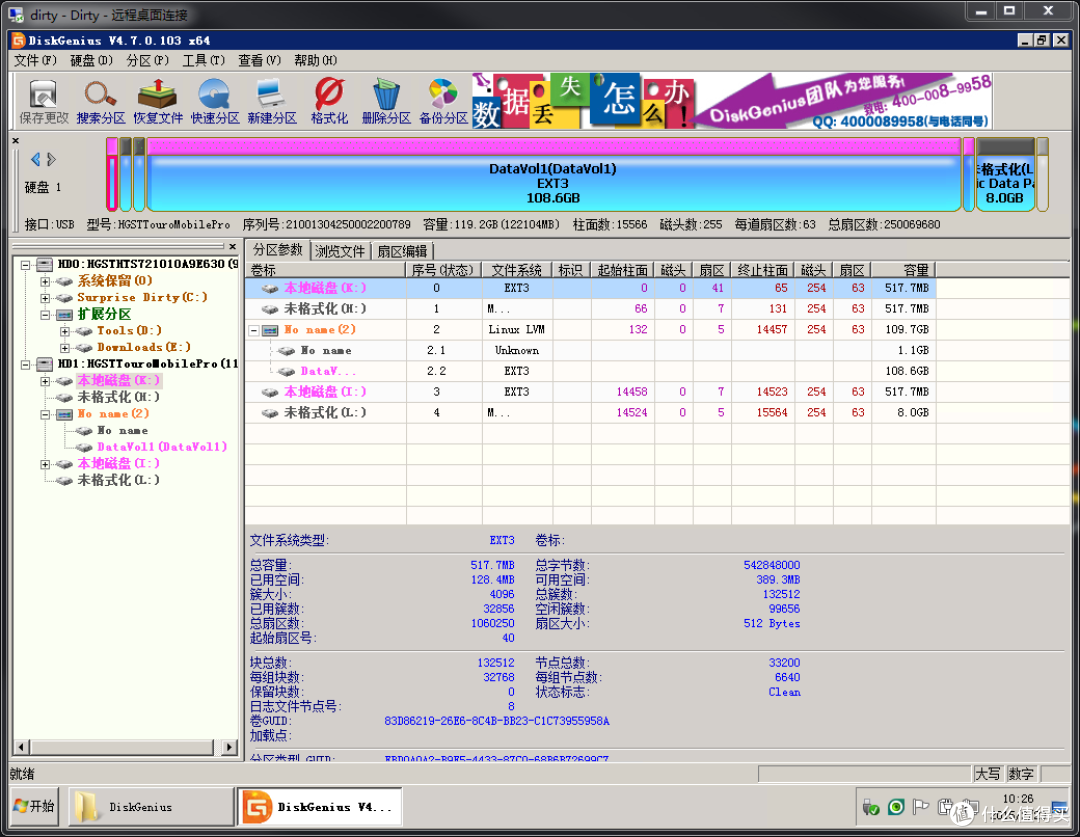The height and width of the screenshot is (837, 1080).
Task: Select 未格式化(L:) in the disk tree
Action: [118, 480]
